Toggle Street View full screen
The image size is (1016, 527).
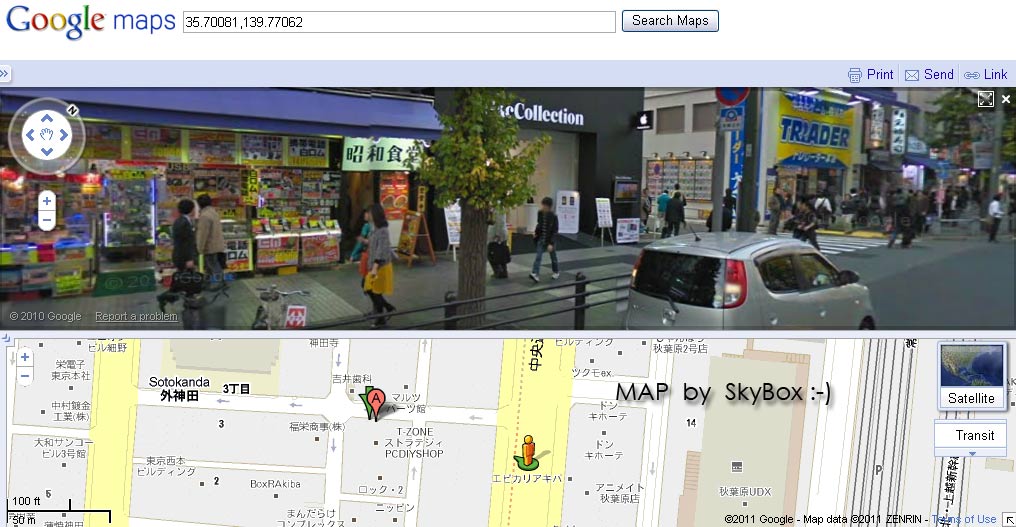[x=986, y=99]
